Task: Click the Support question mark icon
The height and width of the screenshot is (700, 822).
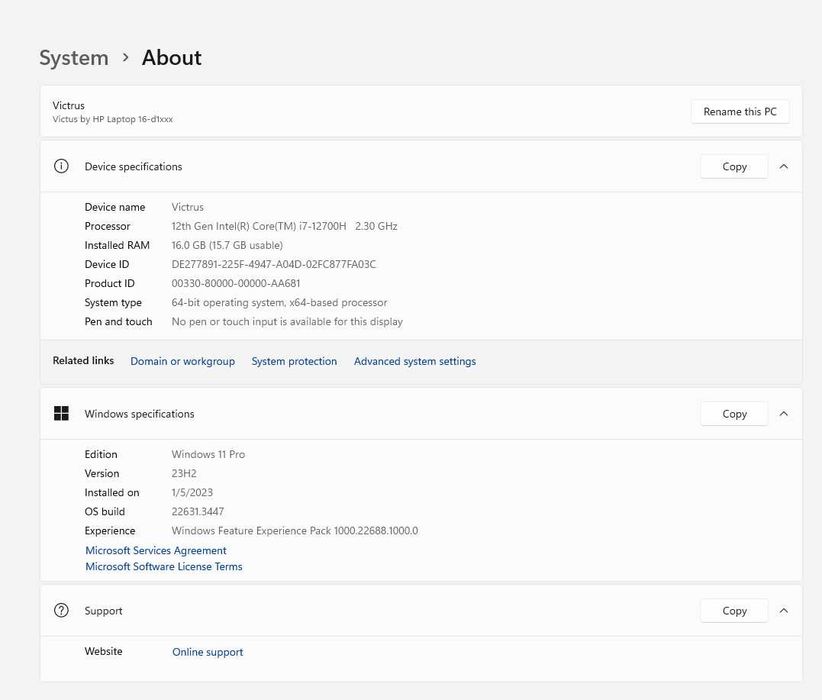Action: click(x=61, y=610)
